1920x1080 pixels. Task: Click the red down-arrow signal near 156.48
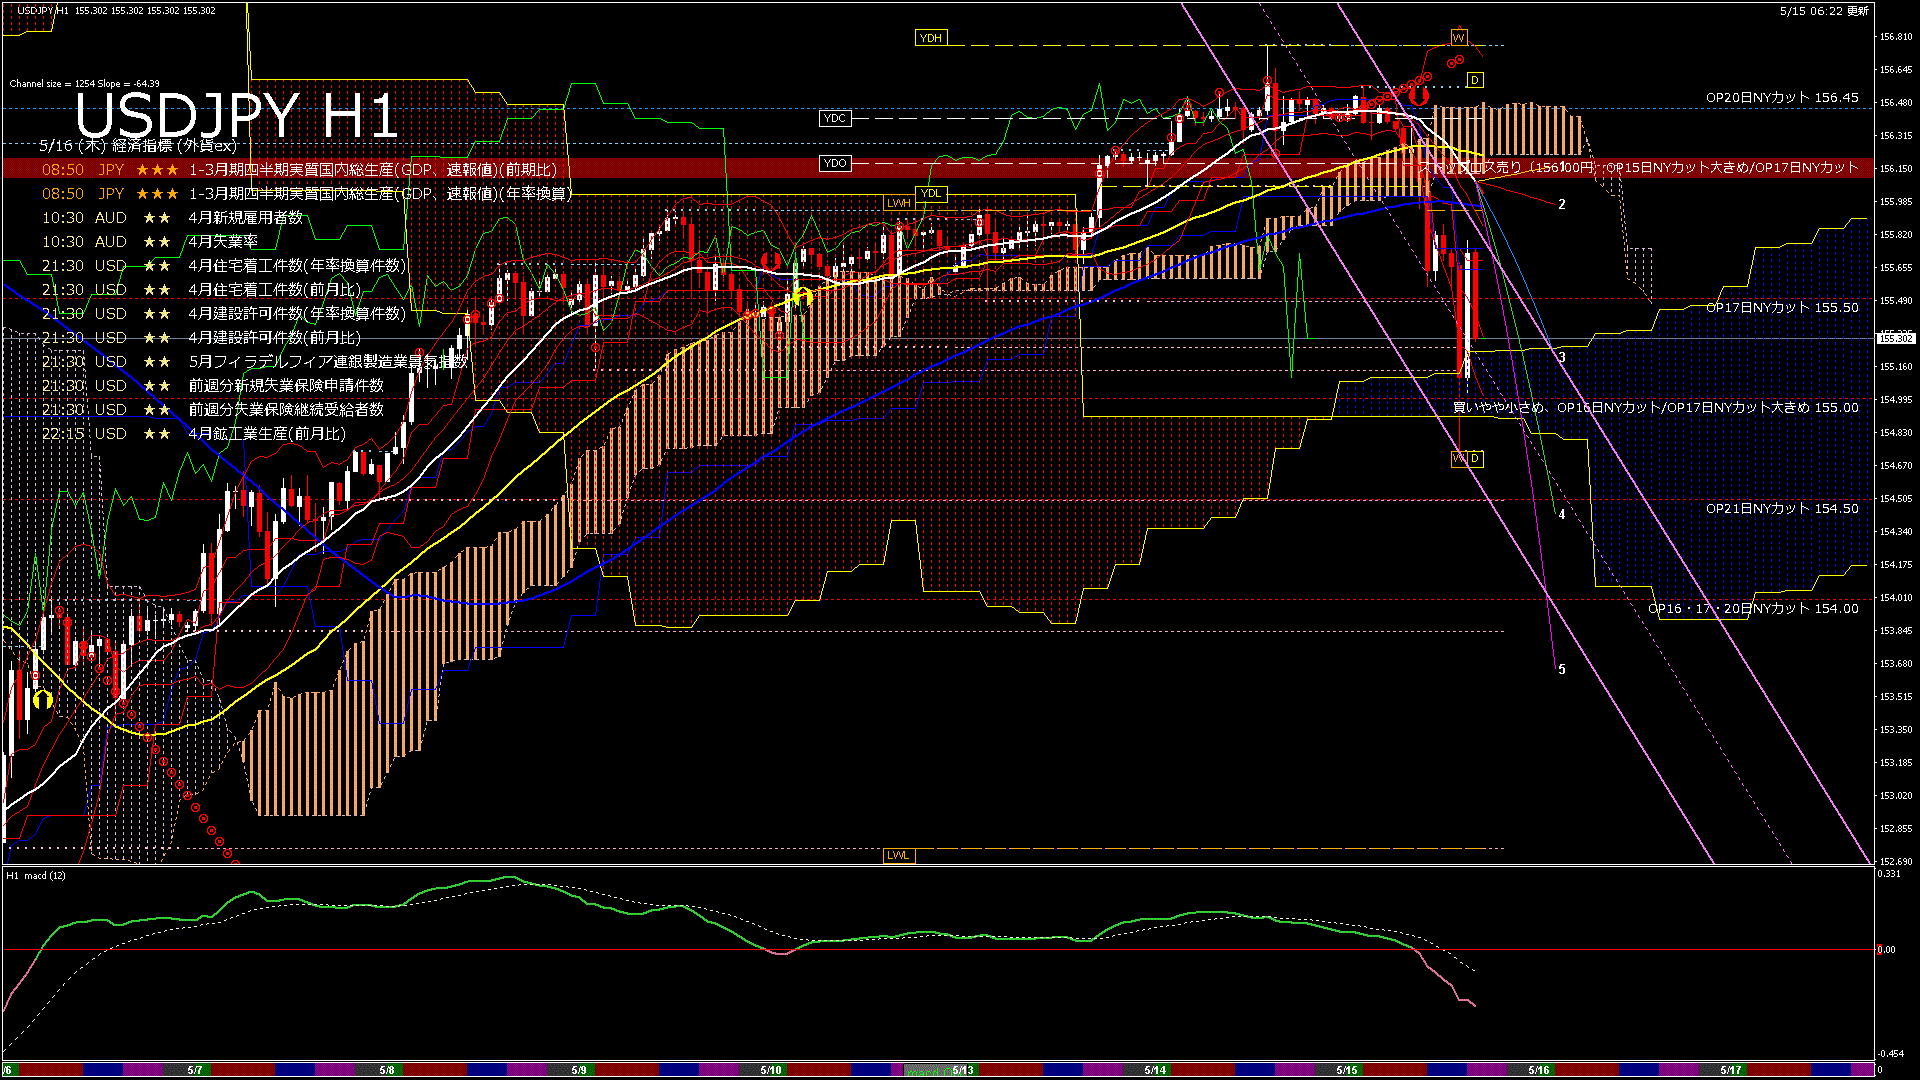tap(1418, 97)
